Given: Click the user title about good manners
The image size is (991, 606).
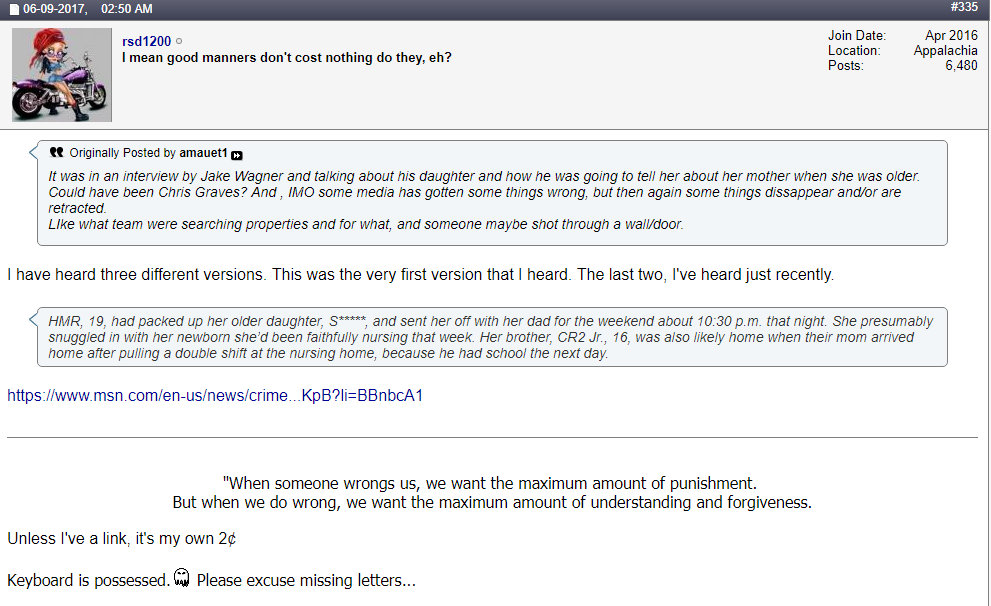Looking at the screenshot, I should tap(286, 58).
